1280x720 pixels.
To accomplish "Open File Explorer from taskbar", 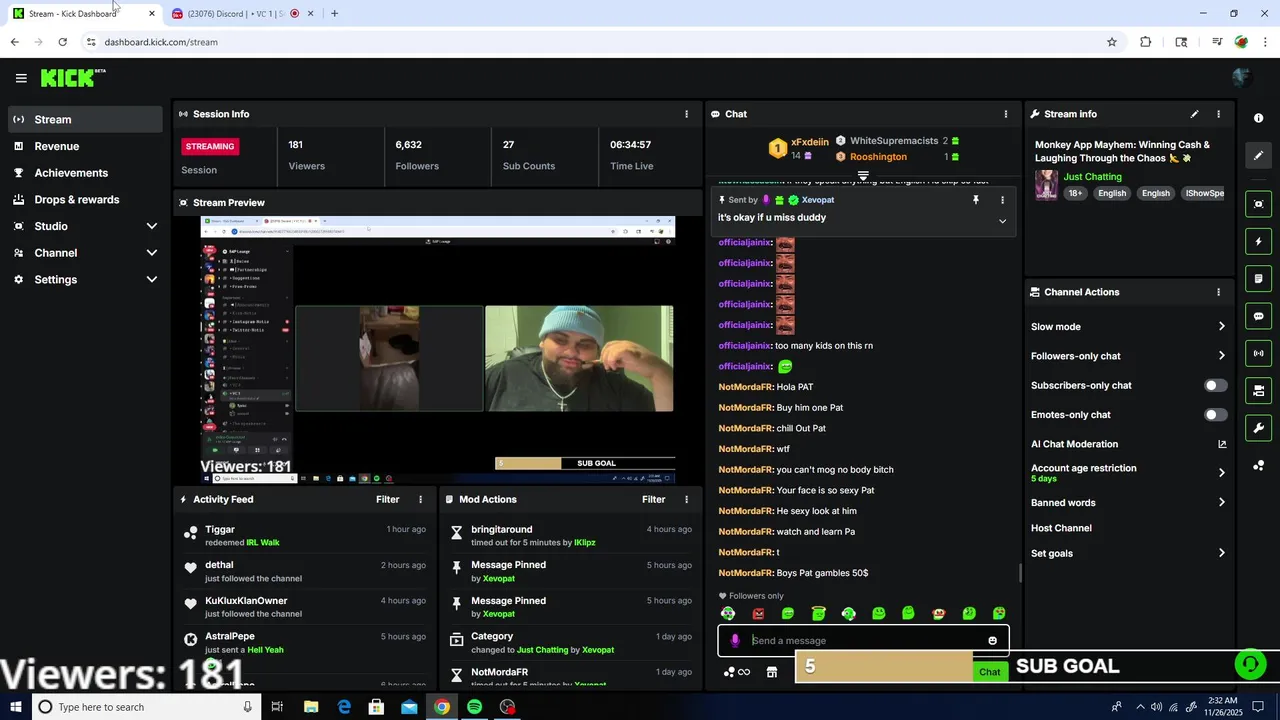I will pos(311,707).
